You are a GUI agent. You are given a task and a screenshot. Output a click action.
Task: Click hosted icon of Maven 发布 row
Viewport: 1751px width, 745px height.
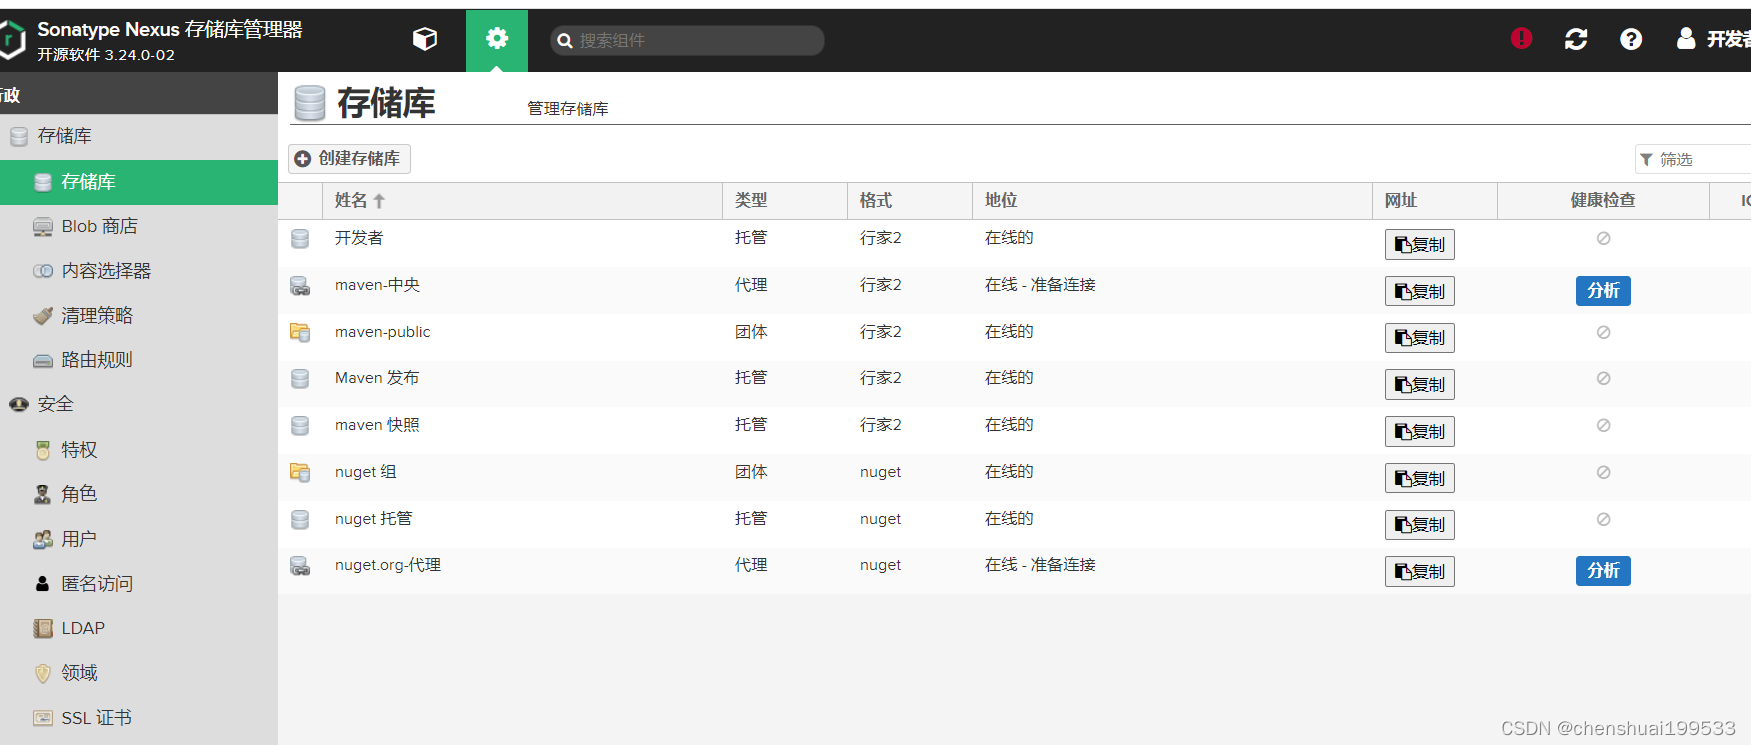[x=300, y=379]
